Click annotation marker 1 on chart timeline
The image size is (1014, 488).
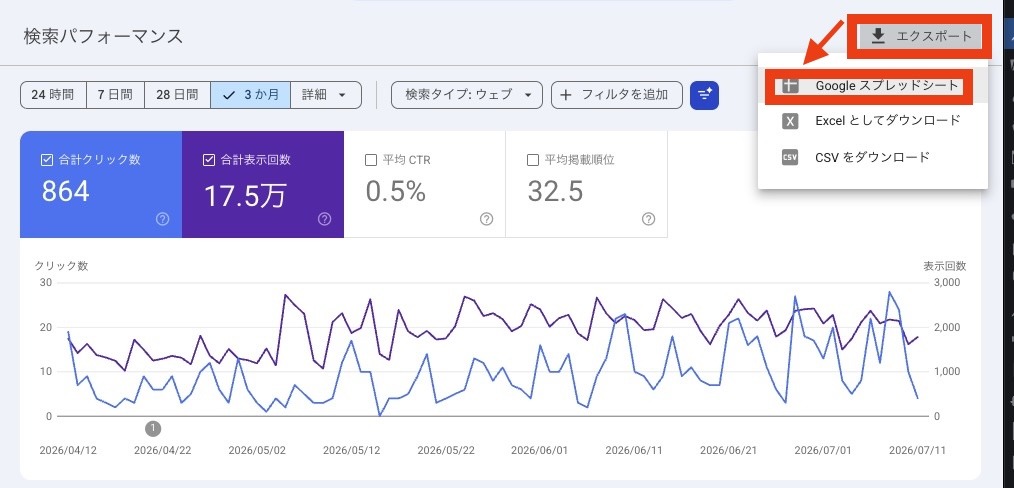(153, 428)
